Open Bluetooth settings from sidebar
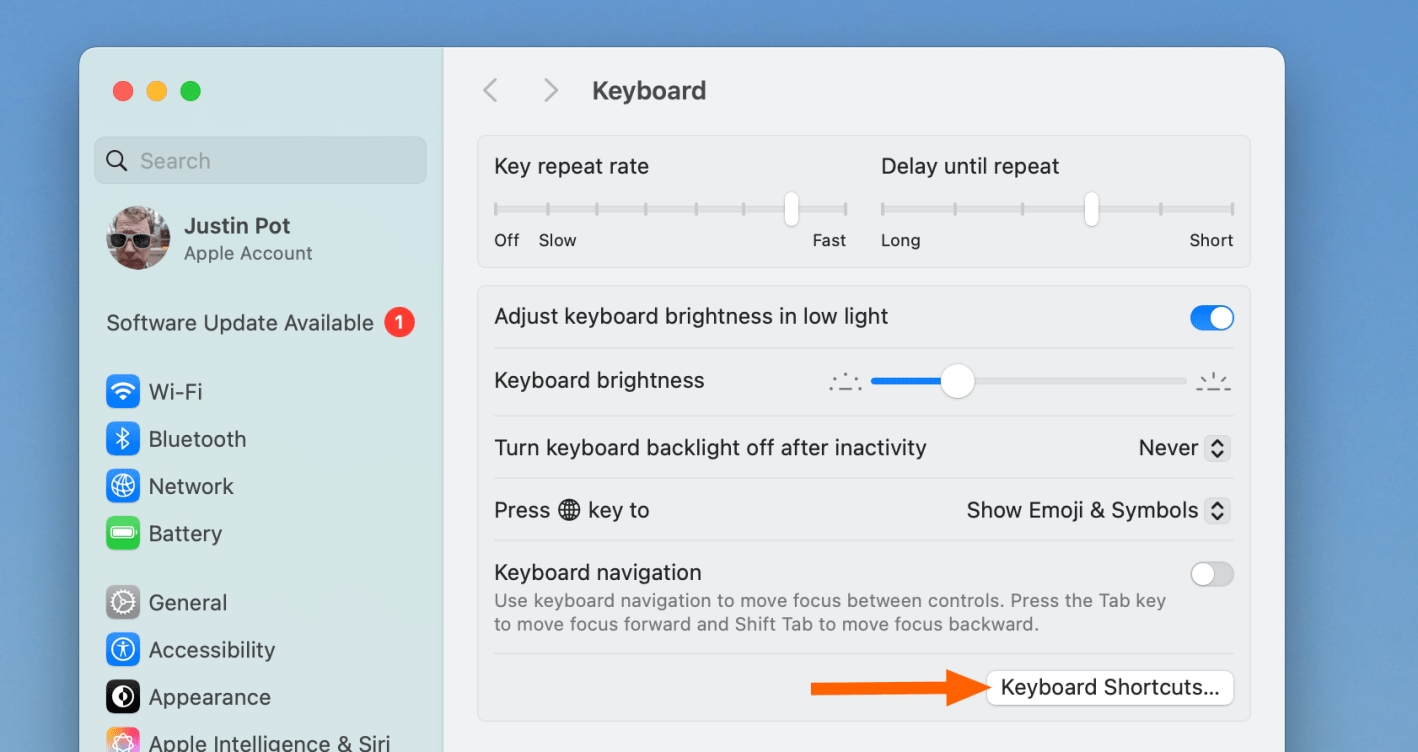 [x=122, y=439]
